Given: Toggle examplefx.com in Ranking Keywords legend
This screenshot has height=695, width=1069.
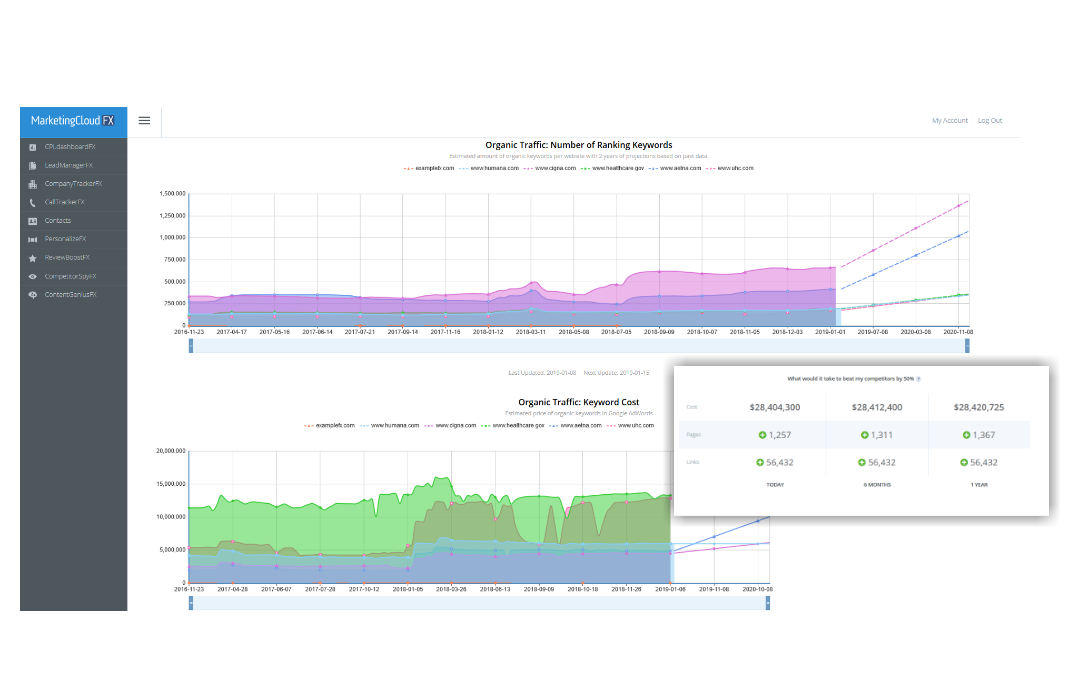Looking at the screenshot, I should (430, 168).
